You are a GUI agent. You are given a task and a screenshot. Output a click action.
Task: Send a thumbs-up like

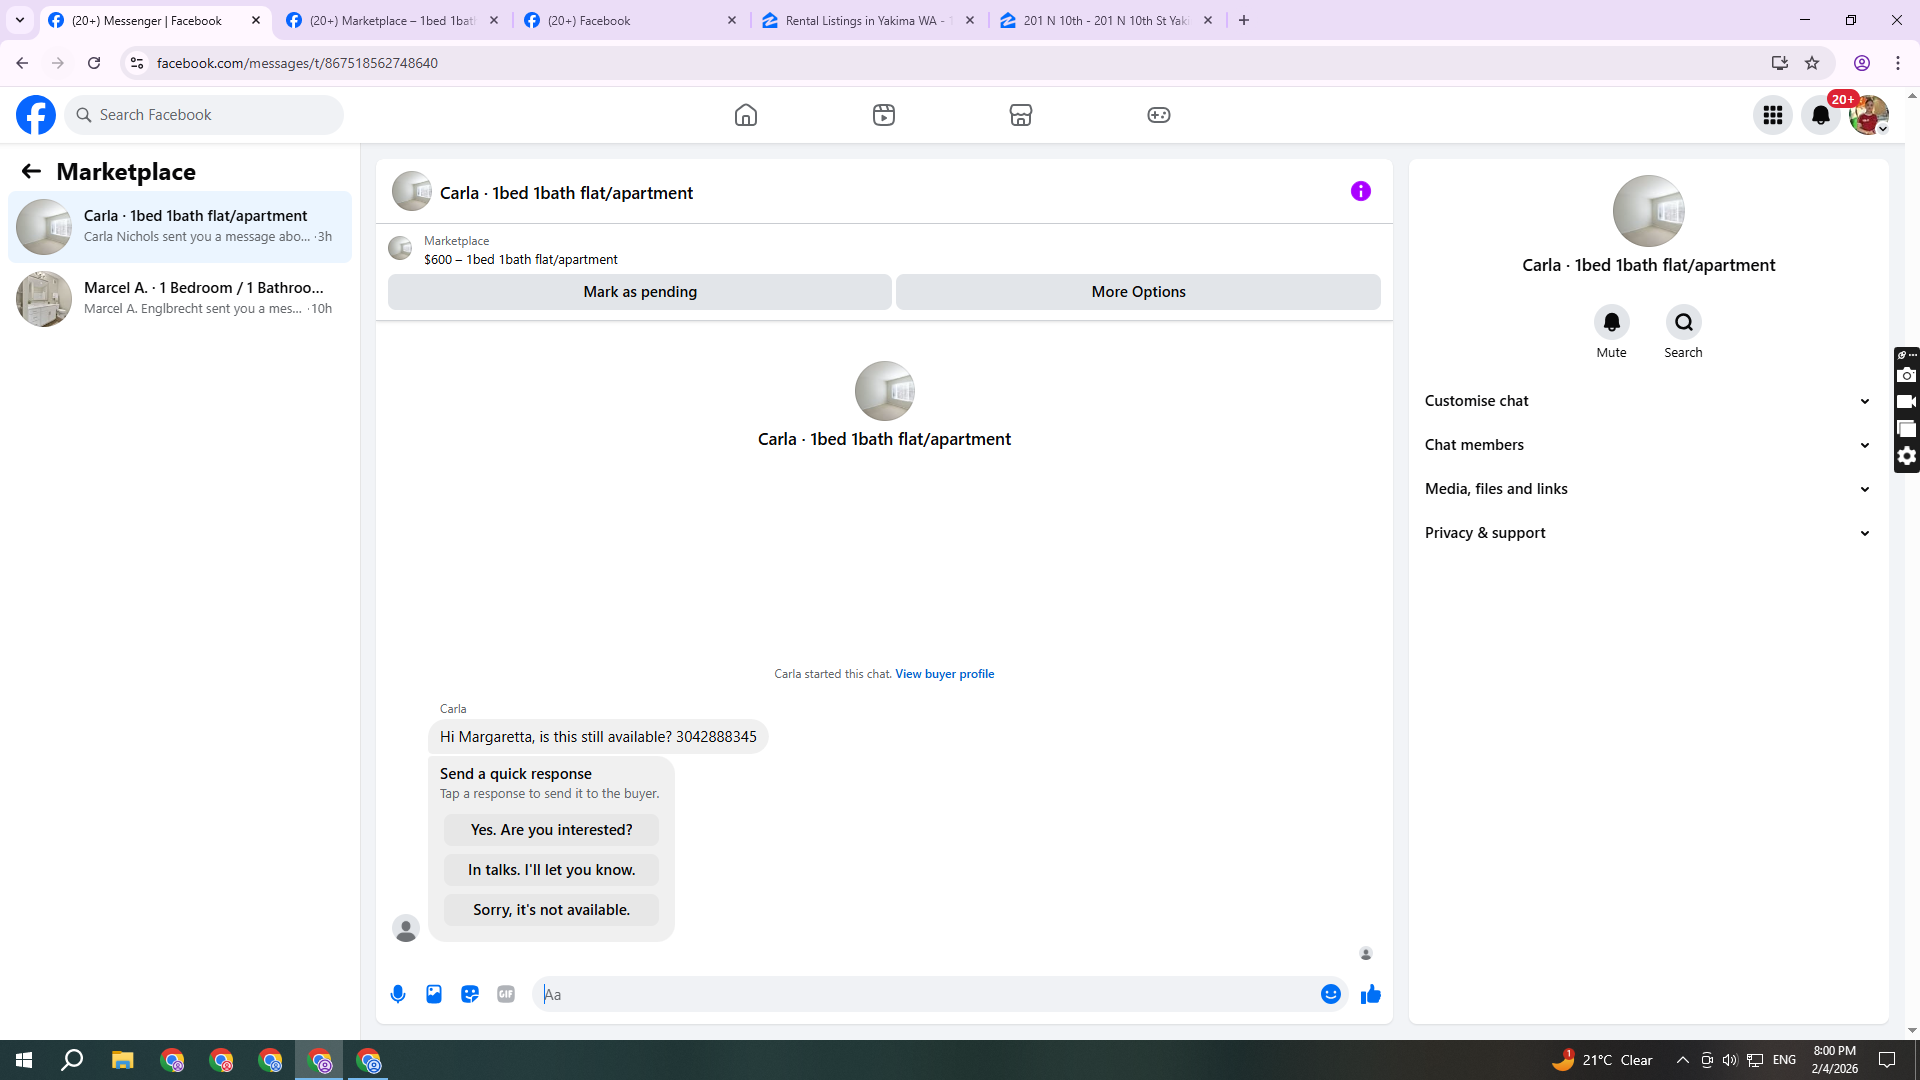[x=1370, y=994]
